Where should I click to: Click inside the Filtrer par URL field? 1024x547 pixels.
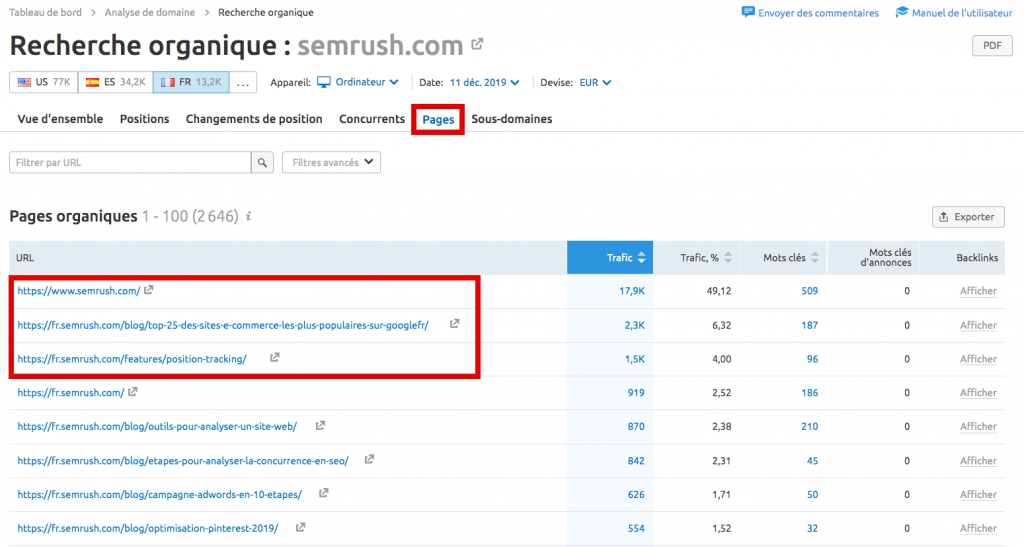point(130,163)
